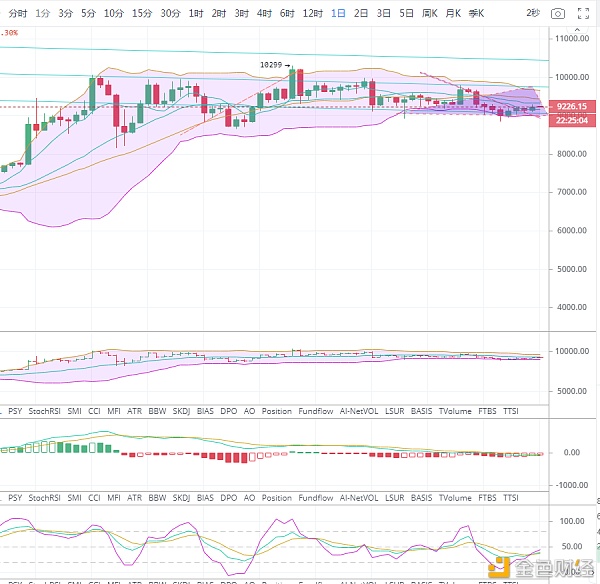
Task: Pick LSUR in the indicator row above the MACD pane
Action: (x=395, y=411)
